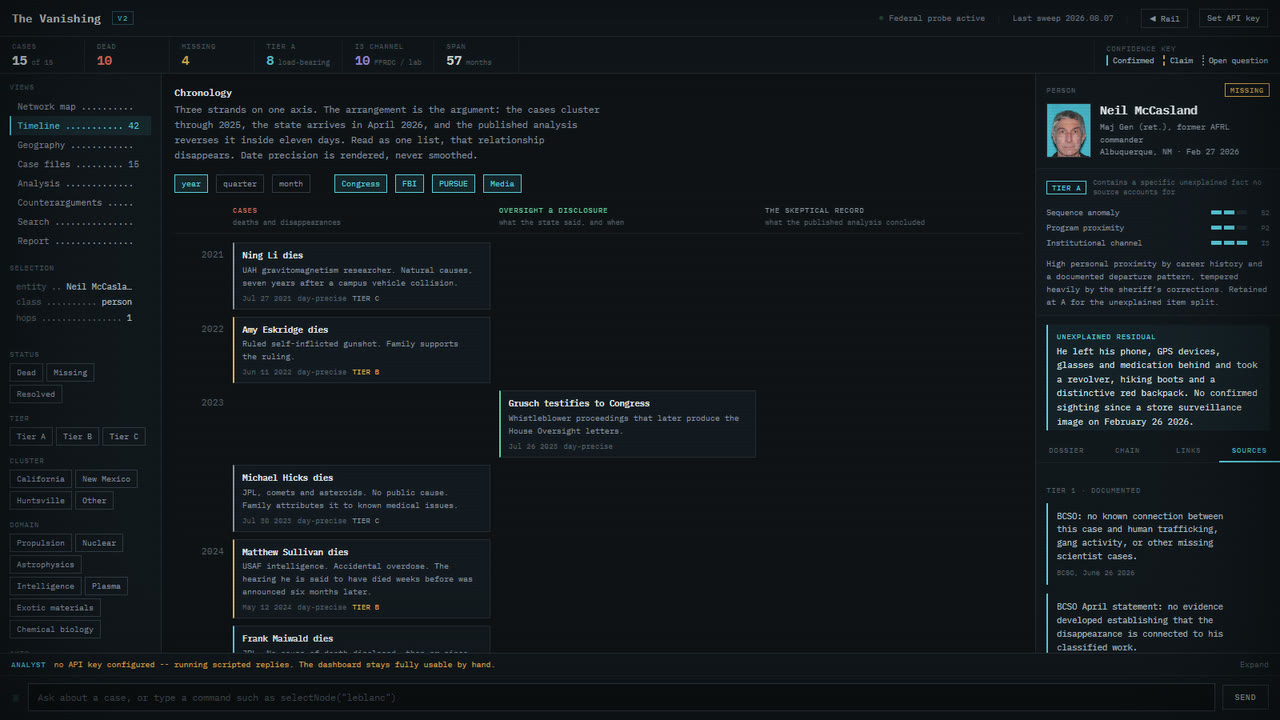Open the Geography view
The image size is (1280, 720).
point(80,145)
